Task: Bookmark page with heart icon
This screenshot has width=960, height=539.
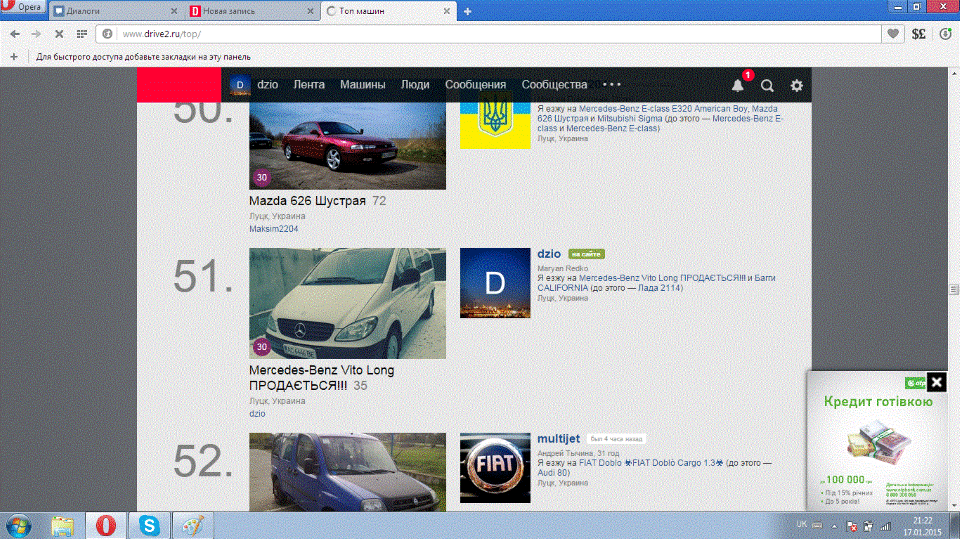Action: tap(893, 34)
